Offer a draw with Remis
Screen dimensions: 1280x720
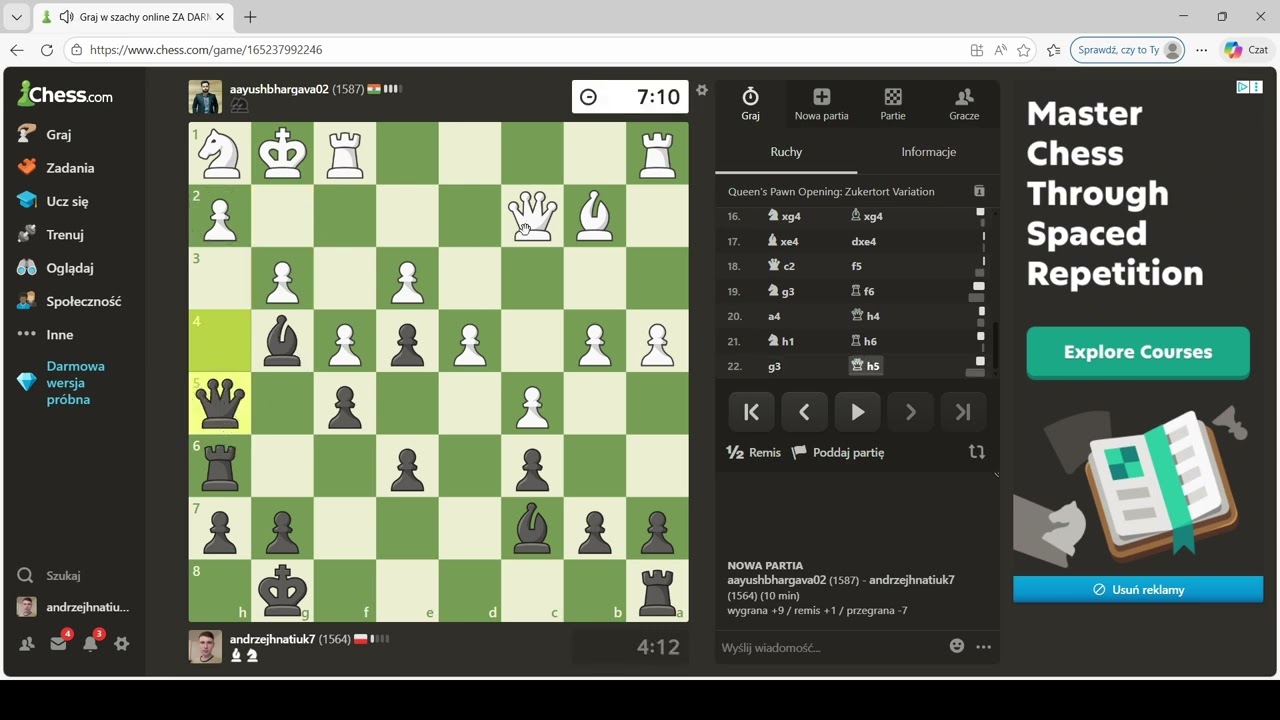[x=754, y=452]
